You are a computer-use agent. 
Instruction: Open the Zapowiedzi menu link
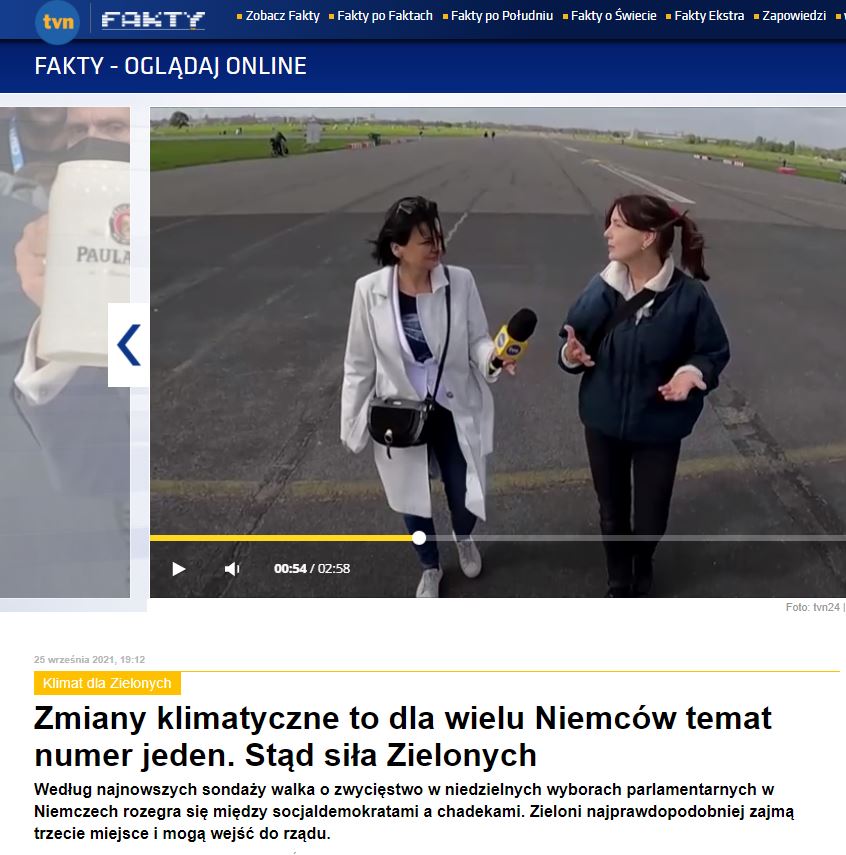pyautogui.click(x=793, y=16)
